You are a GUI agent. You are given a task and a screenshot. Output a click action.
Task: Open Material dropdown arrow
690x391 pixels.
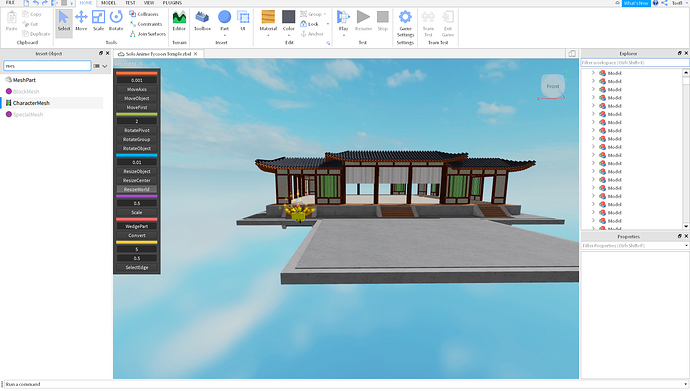pyautogui.click(x=268, y=35)
